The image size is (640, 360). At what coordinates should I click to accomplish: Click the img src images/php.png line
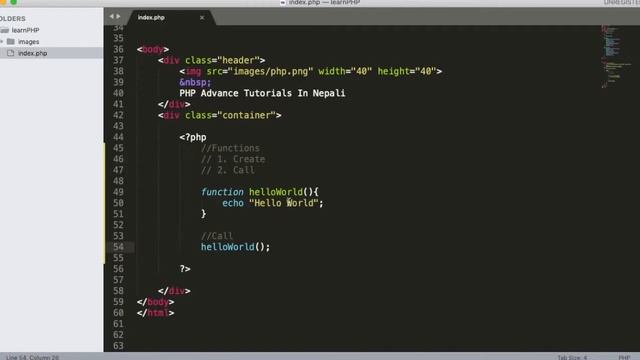pyautogui.click(x=310, y=71)
